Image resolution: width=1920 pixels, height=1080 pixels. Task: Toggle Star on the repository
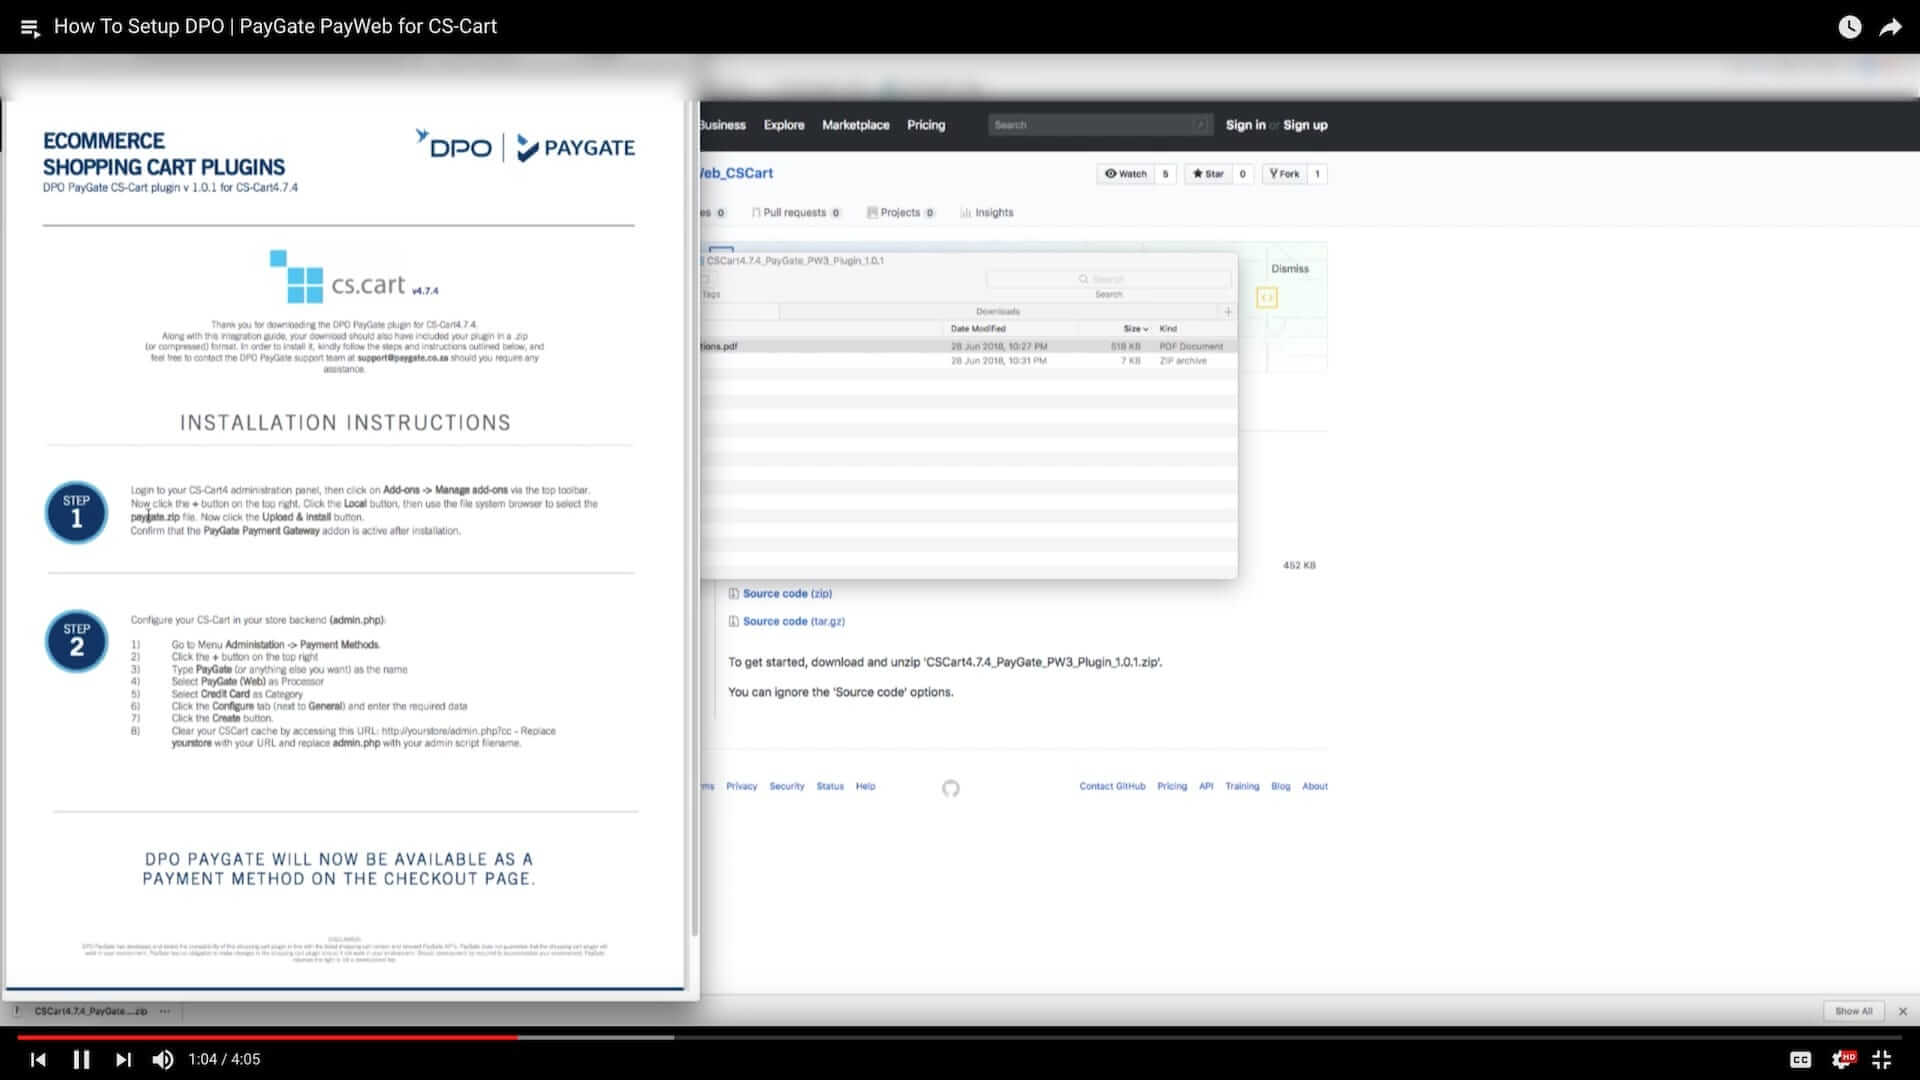tap(1211, 173)
